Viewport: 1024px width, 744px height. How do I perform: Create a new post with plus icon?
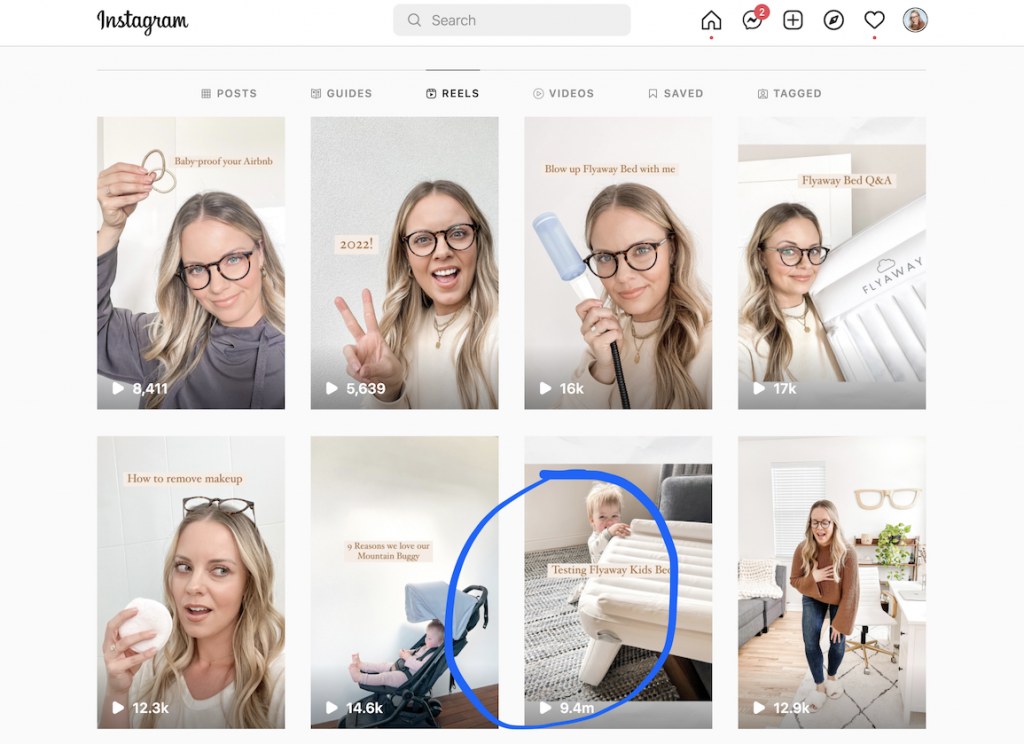click(x=793, y=21)
